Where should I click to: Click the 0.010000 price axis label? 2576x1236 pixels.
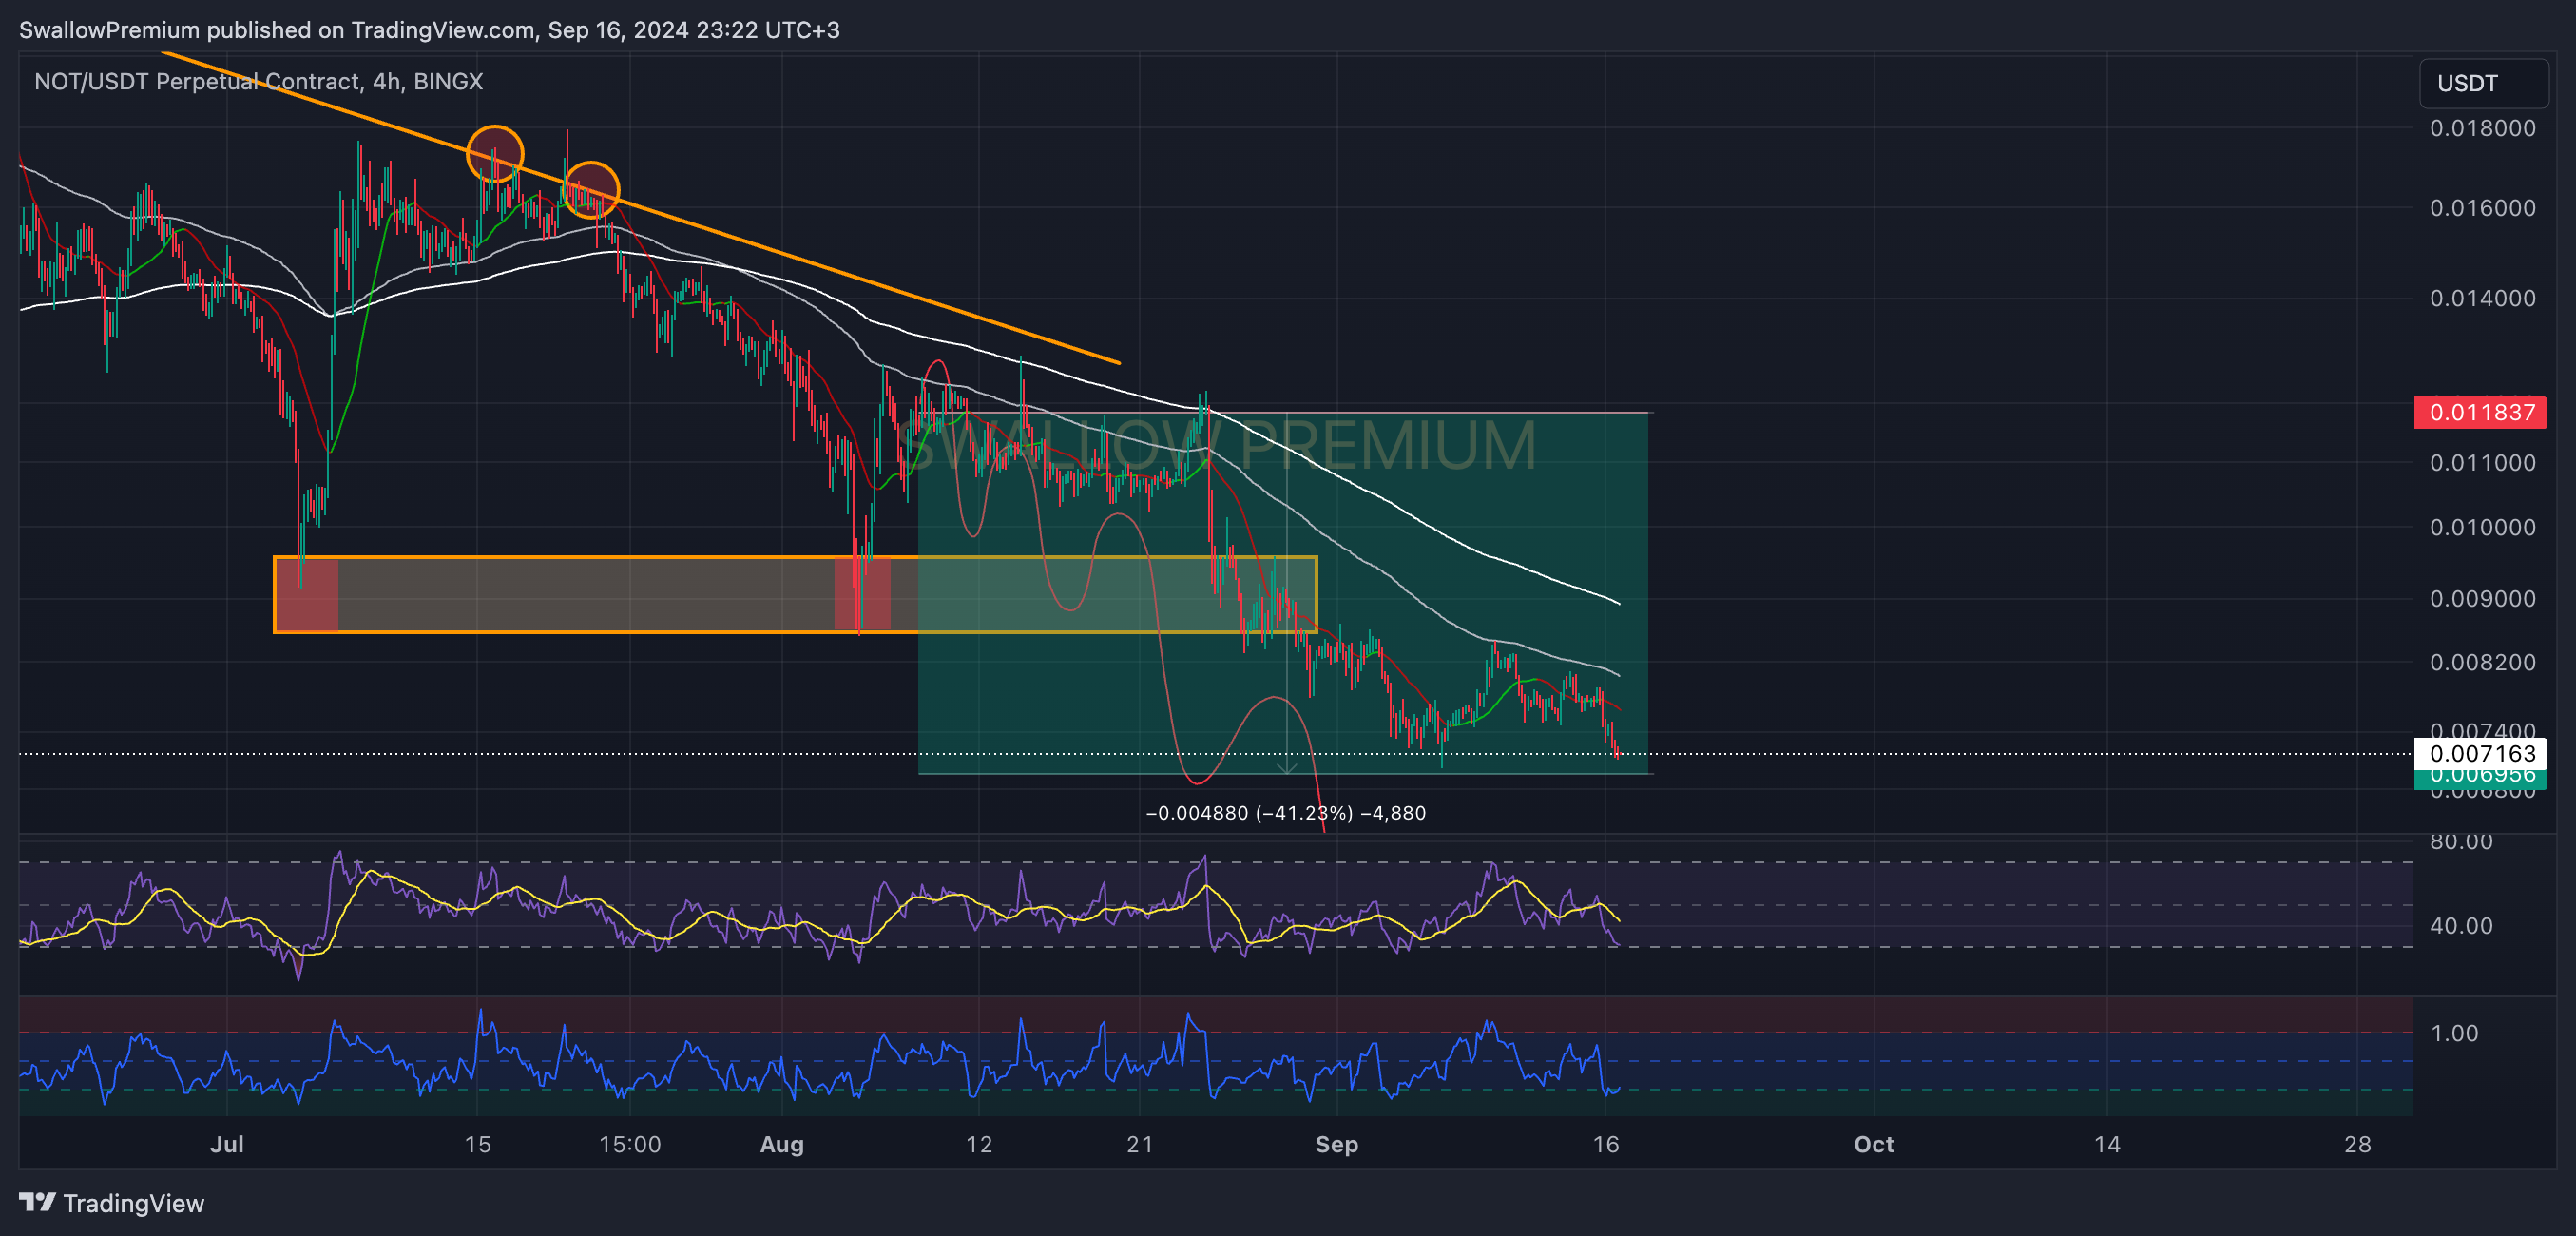tap(2482, 527)
